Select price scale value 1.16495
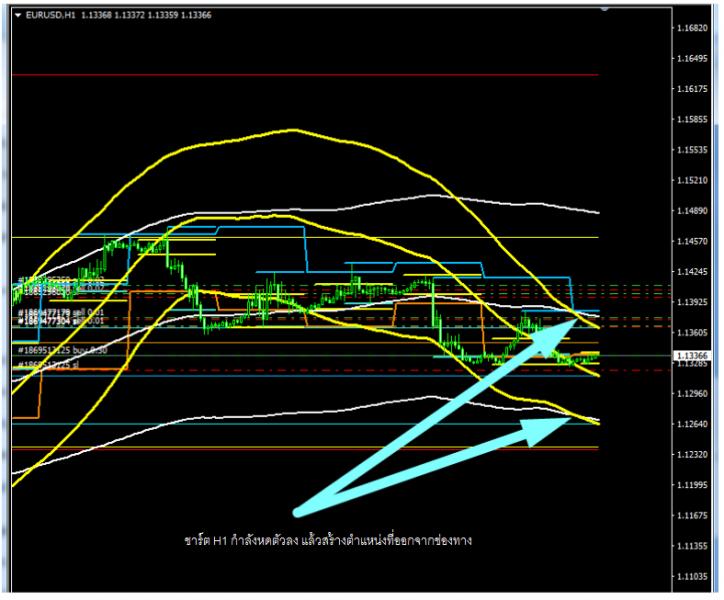The image size is (724, 600). click(x=692, y=59)
